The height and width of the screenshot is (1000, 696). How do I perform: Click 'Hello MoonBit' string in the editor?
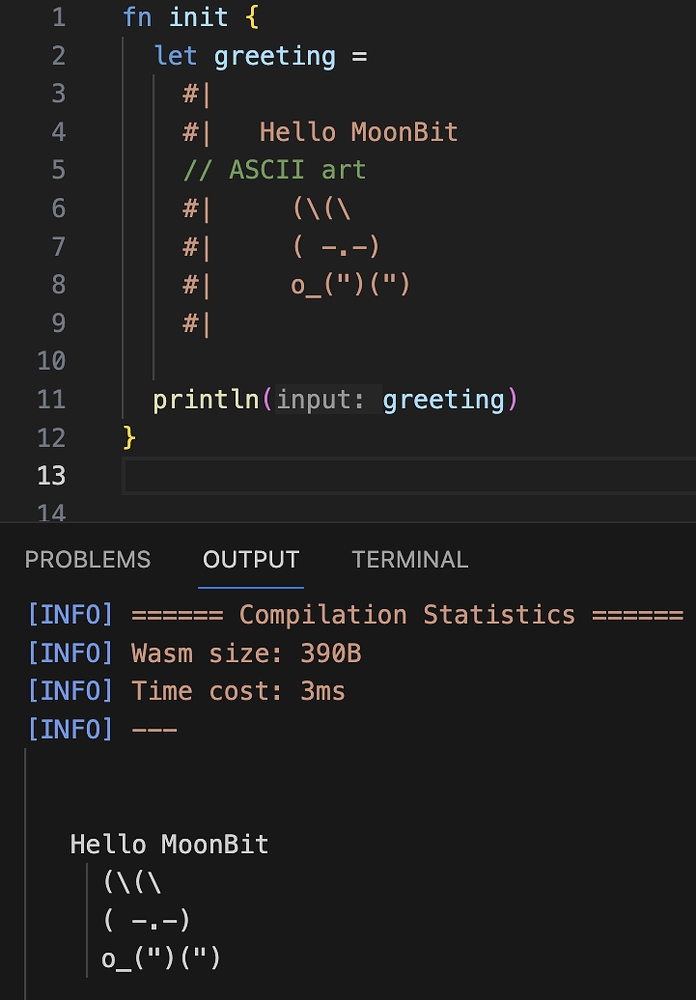point(359,132)
